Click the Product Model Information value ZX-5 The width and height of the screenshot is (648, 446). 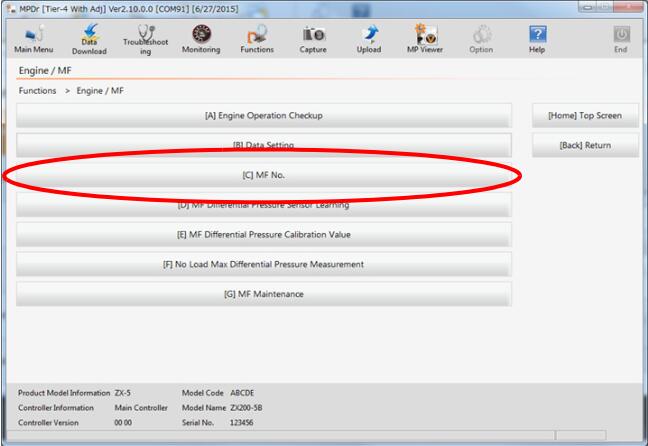[122, 393]
